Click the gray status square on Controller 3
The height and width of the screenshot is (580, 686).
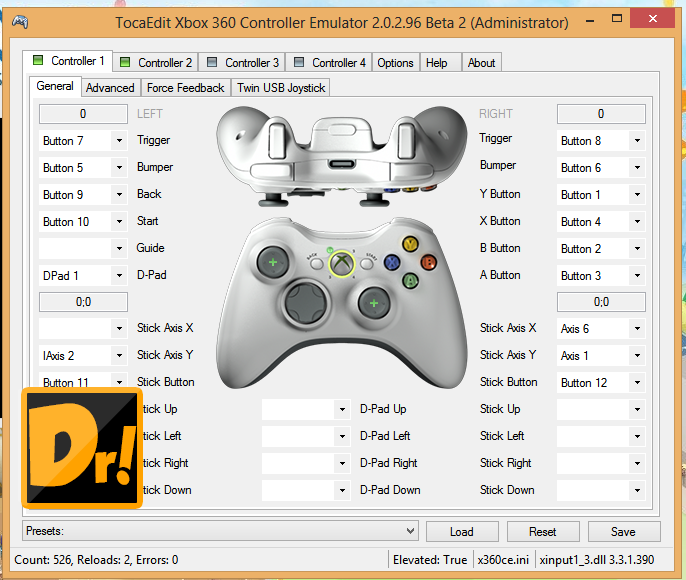(x=212, y=62)
